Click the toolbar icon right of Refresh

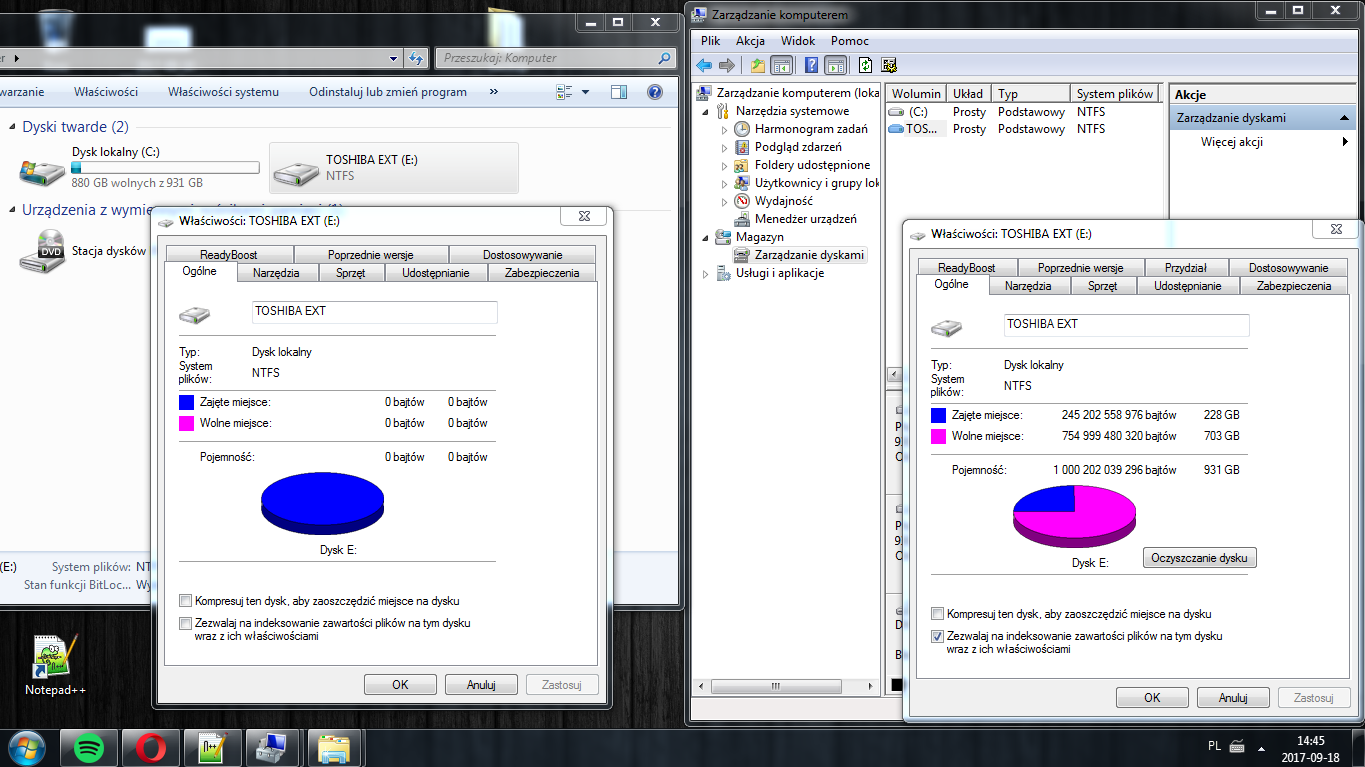(x=888, y=65)
